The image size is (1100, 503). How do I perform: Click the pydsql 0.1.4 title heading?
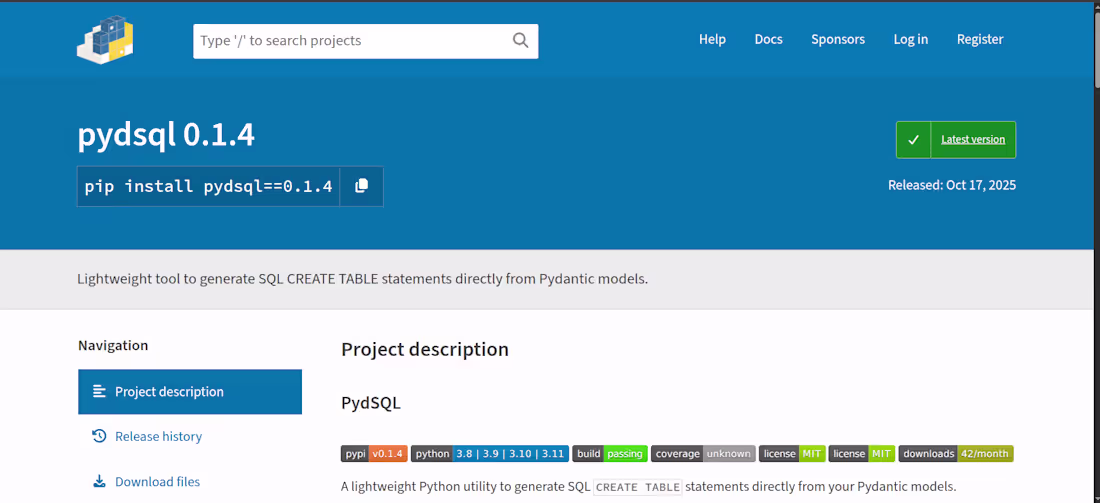[166, 136]
